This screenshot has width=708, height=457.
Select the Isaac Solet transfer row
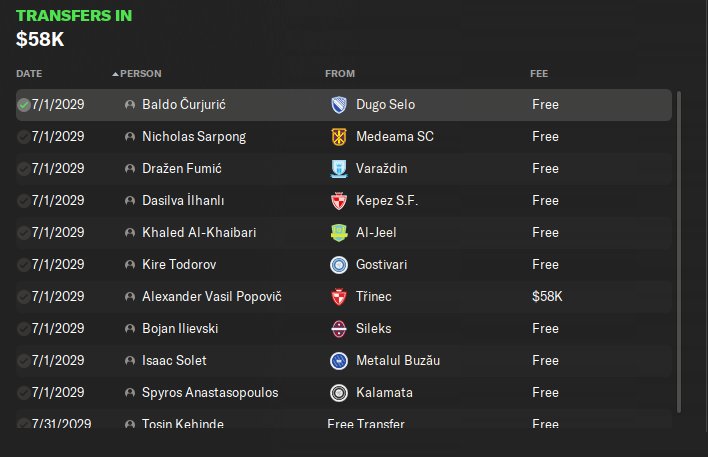[x=344, y=361]
